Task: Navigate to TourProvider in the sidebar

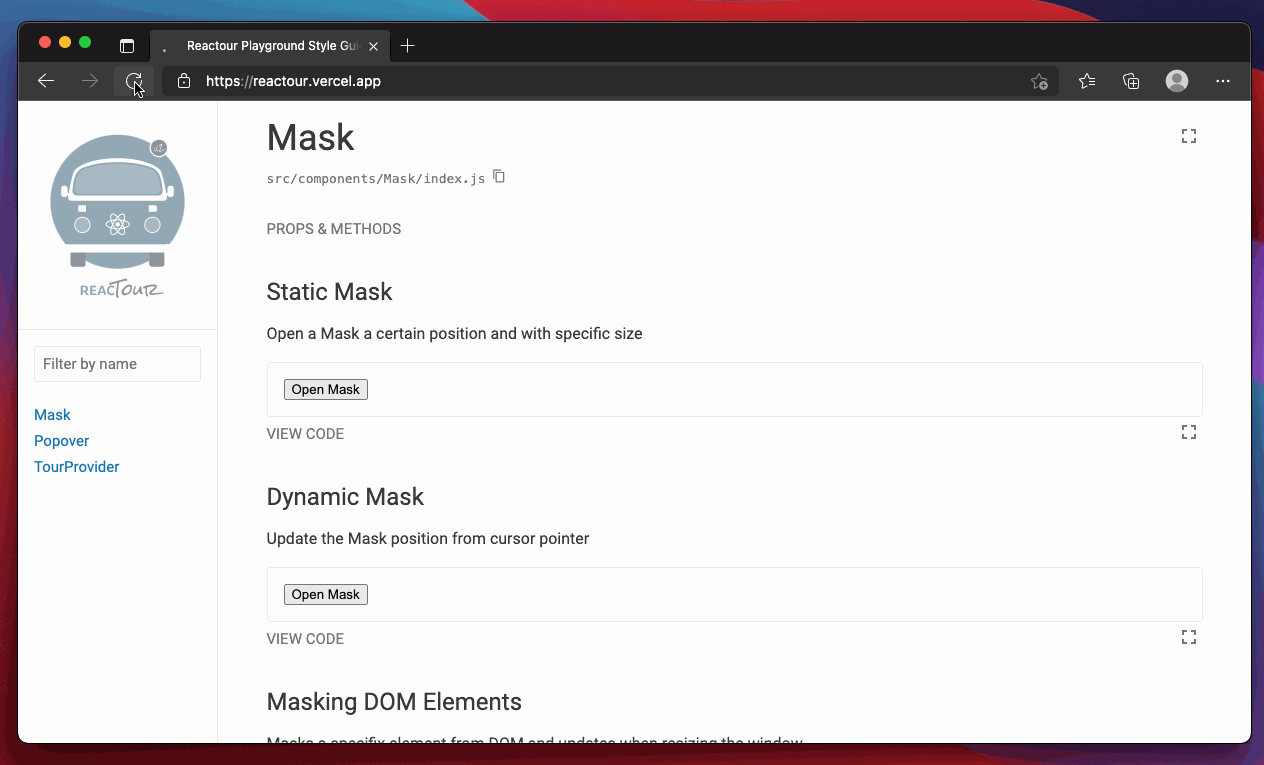Action: coord(77,467)
